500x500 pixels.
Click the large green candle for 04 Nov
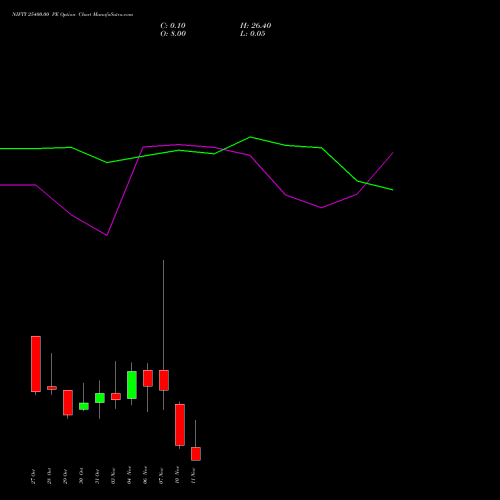(132, 385)
